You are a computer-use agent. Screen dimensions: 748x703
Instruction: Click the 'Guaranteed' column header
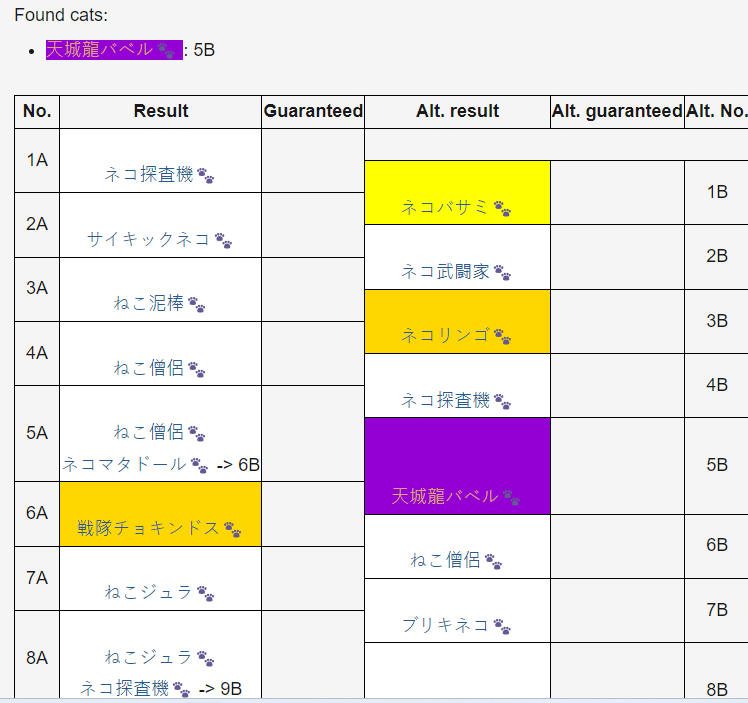(x=313, y=112)
